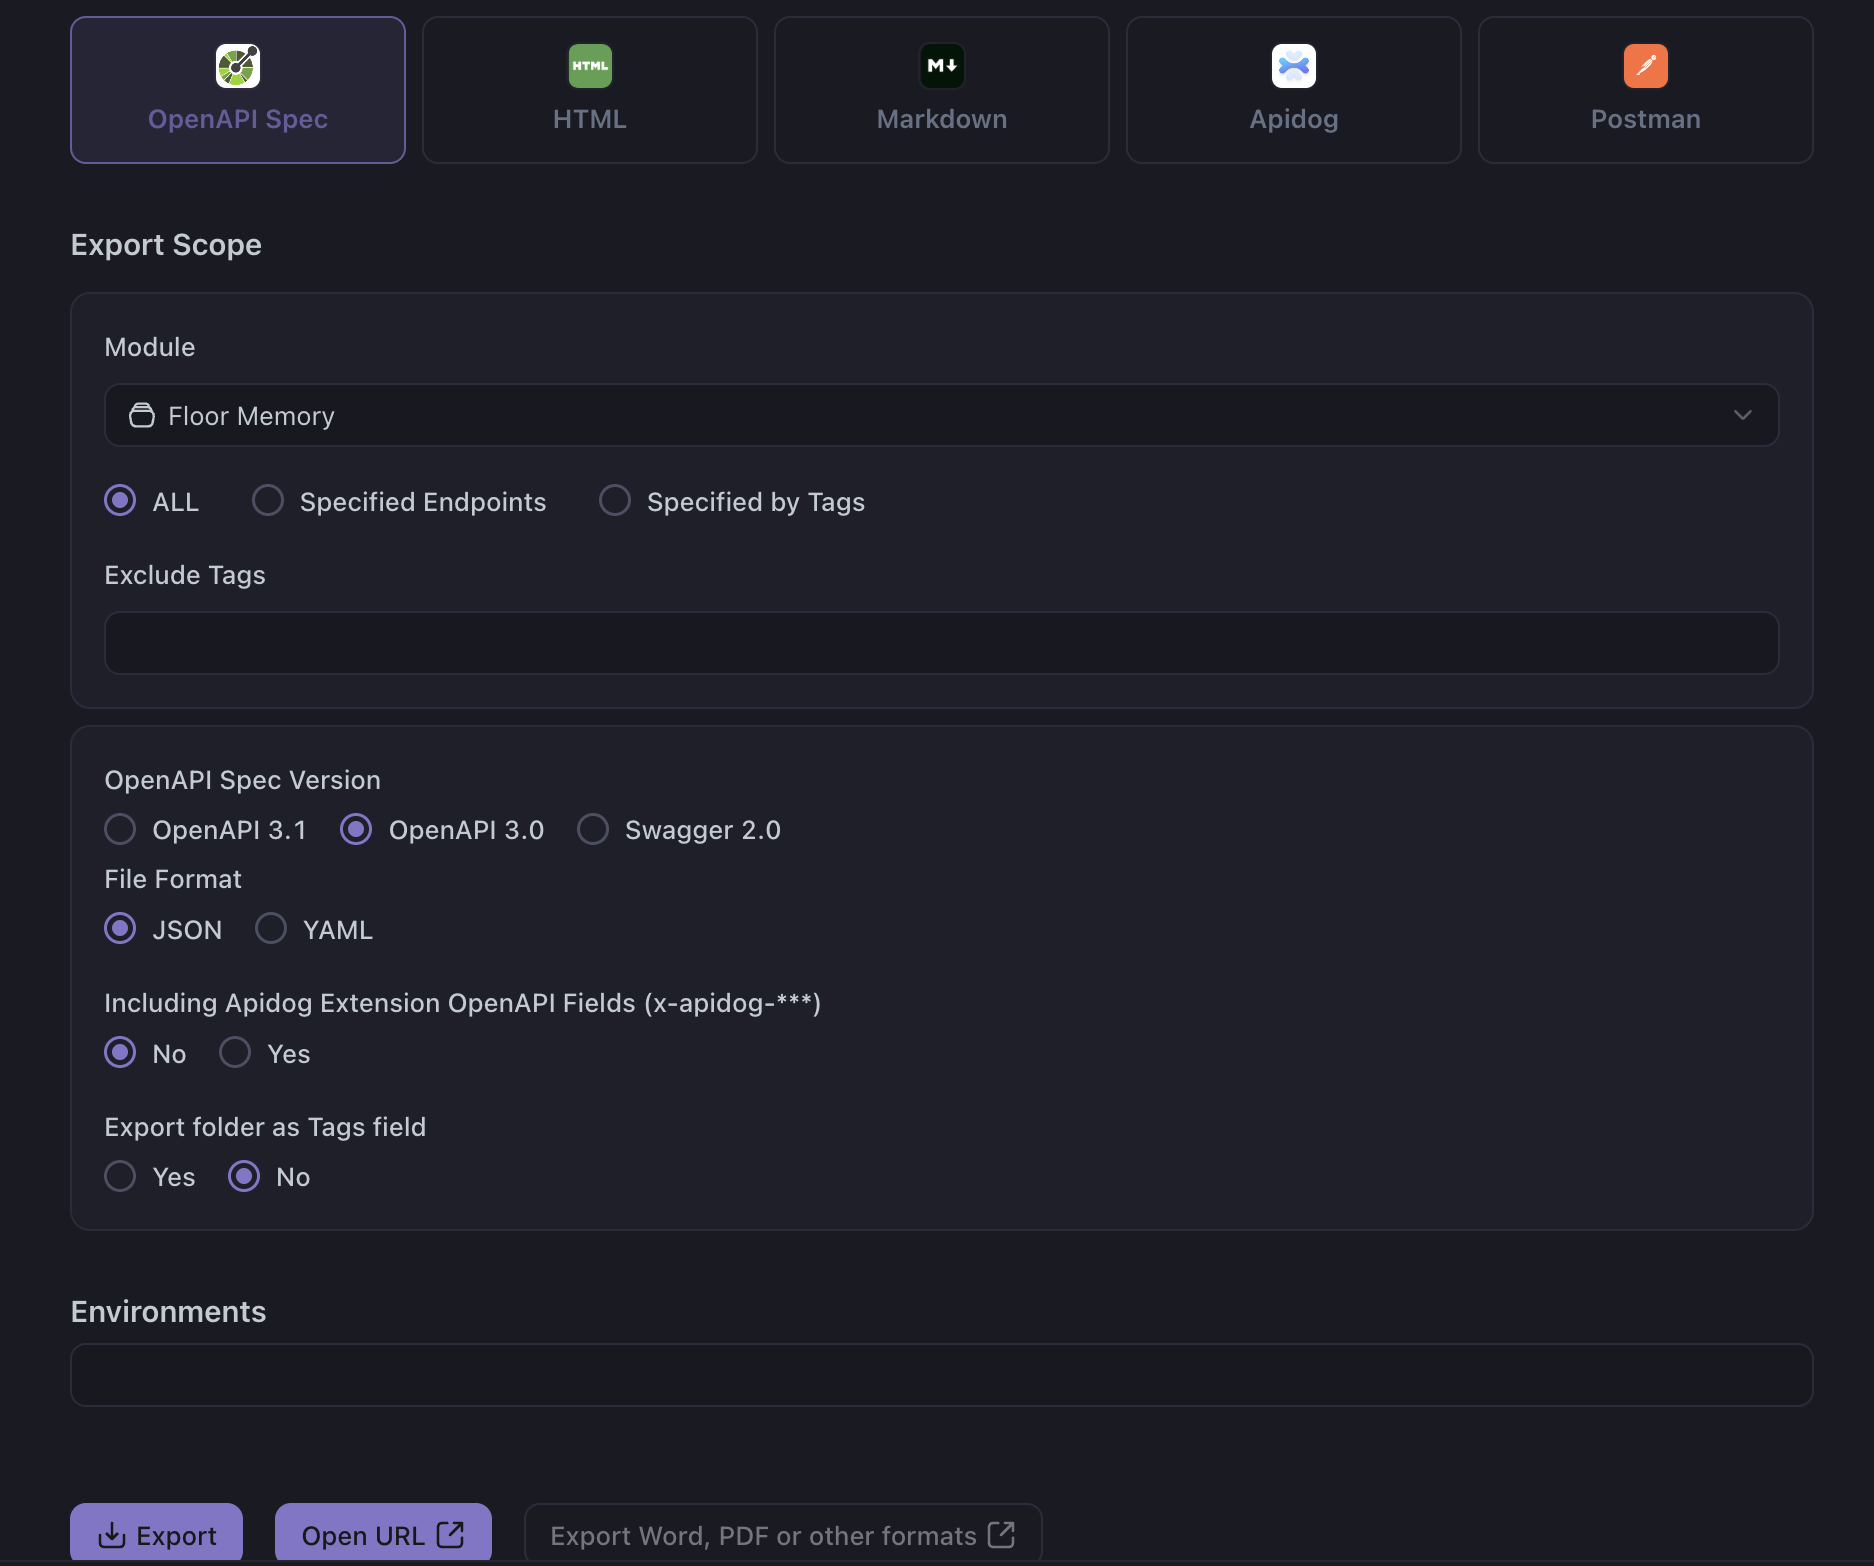Select Swagger 2.0 spec version

click(x=593, y=829)
